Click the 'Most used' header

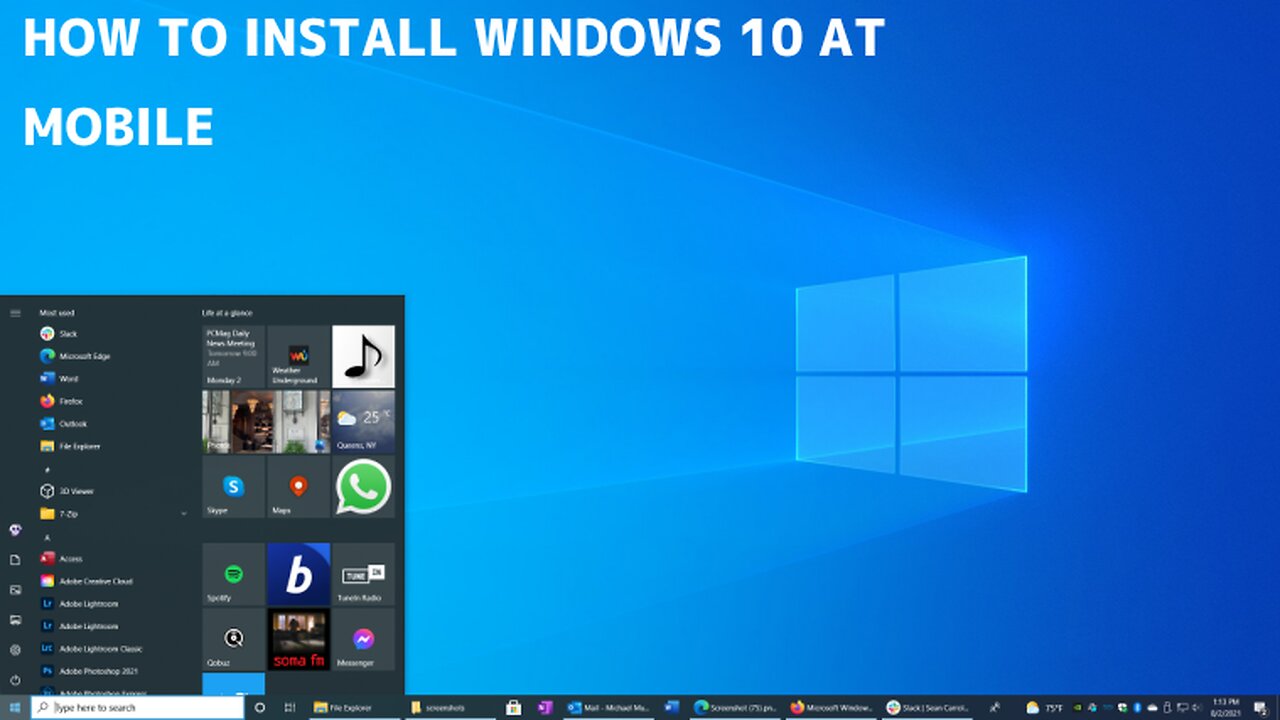pyautogui.click(x=57, y=313)
